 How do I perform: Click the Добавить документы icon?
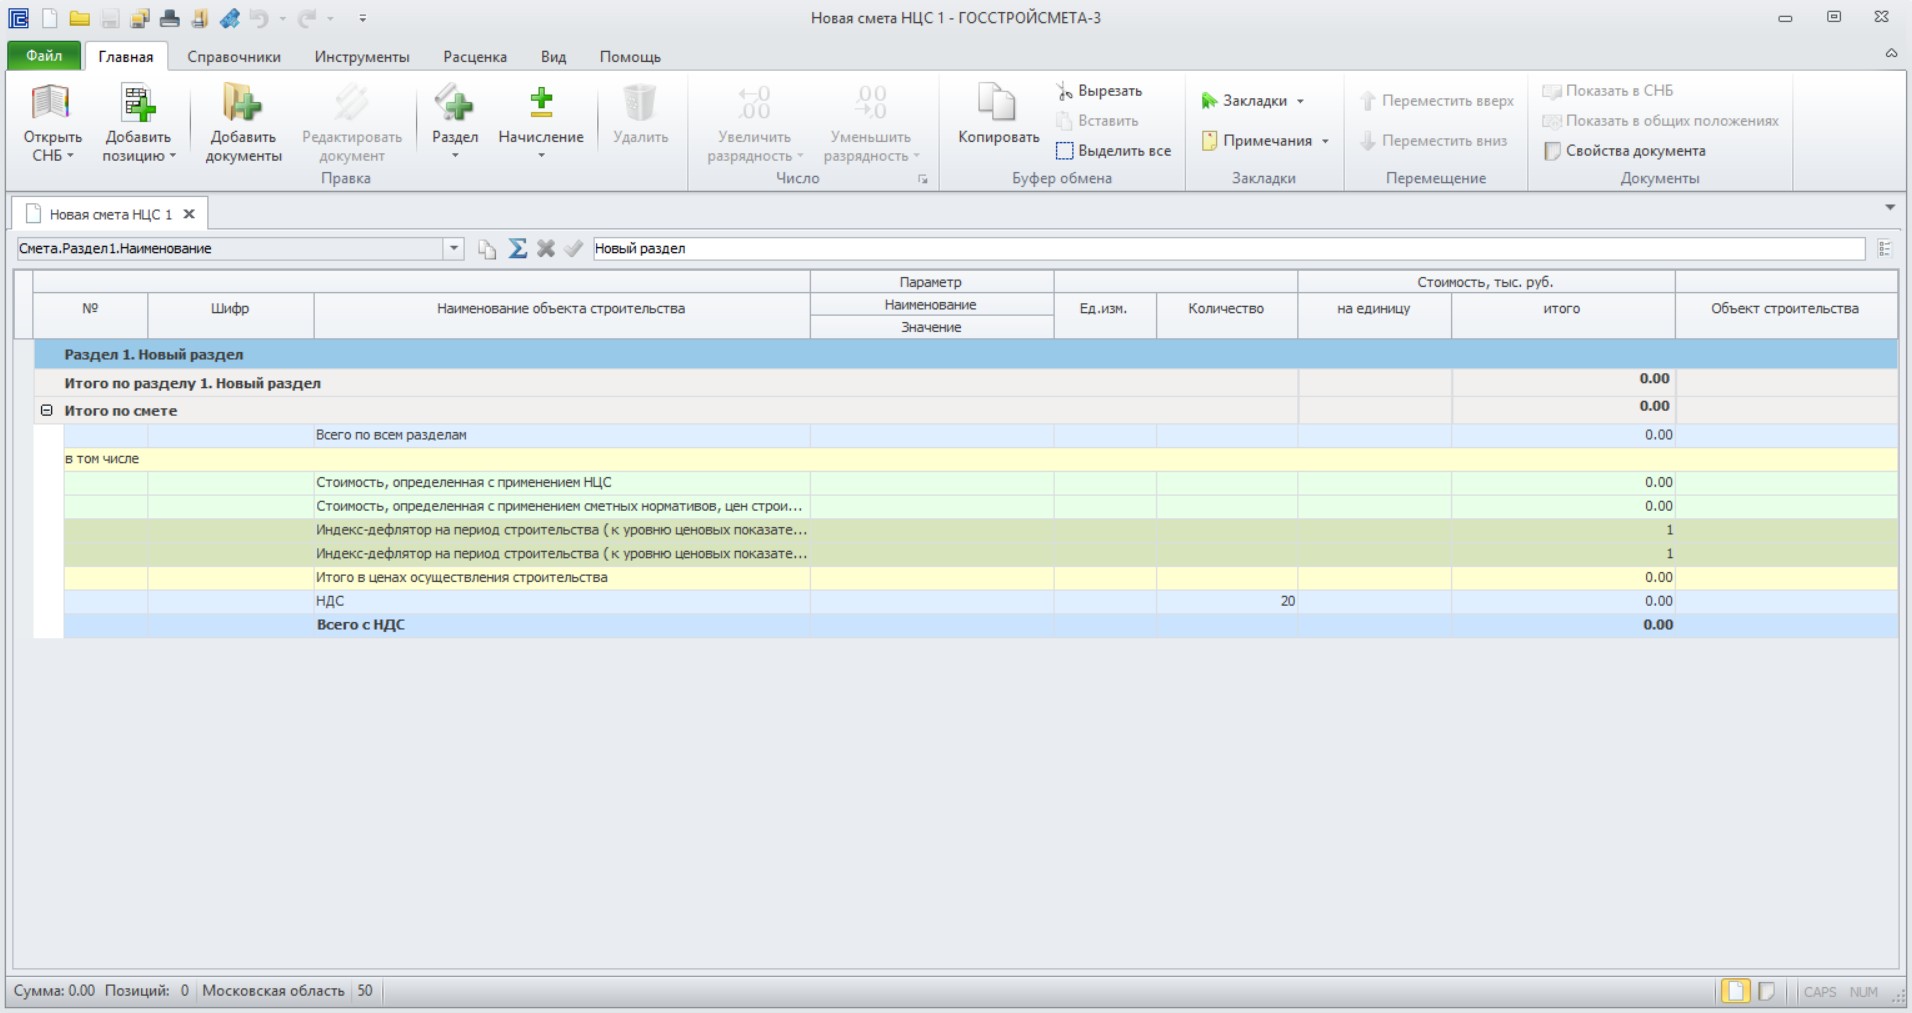(242, 102)
